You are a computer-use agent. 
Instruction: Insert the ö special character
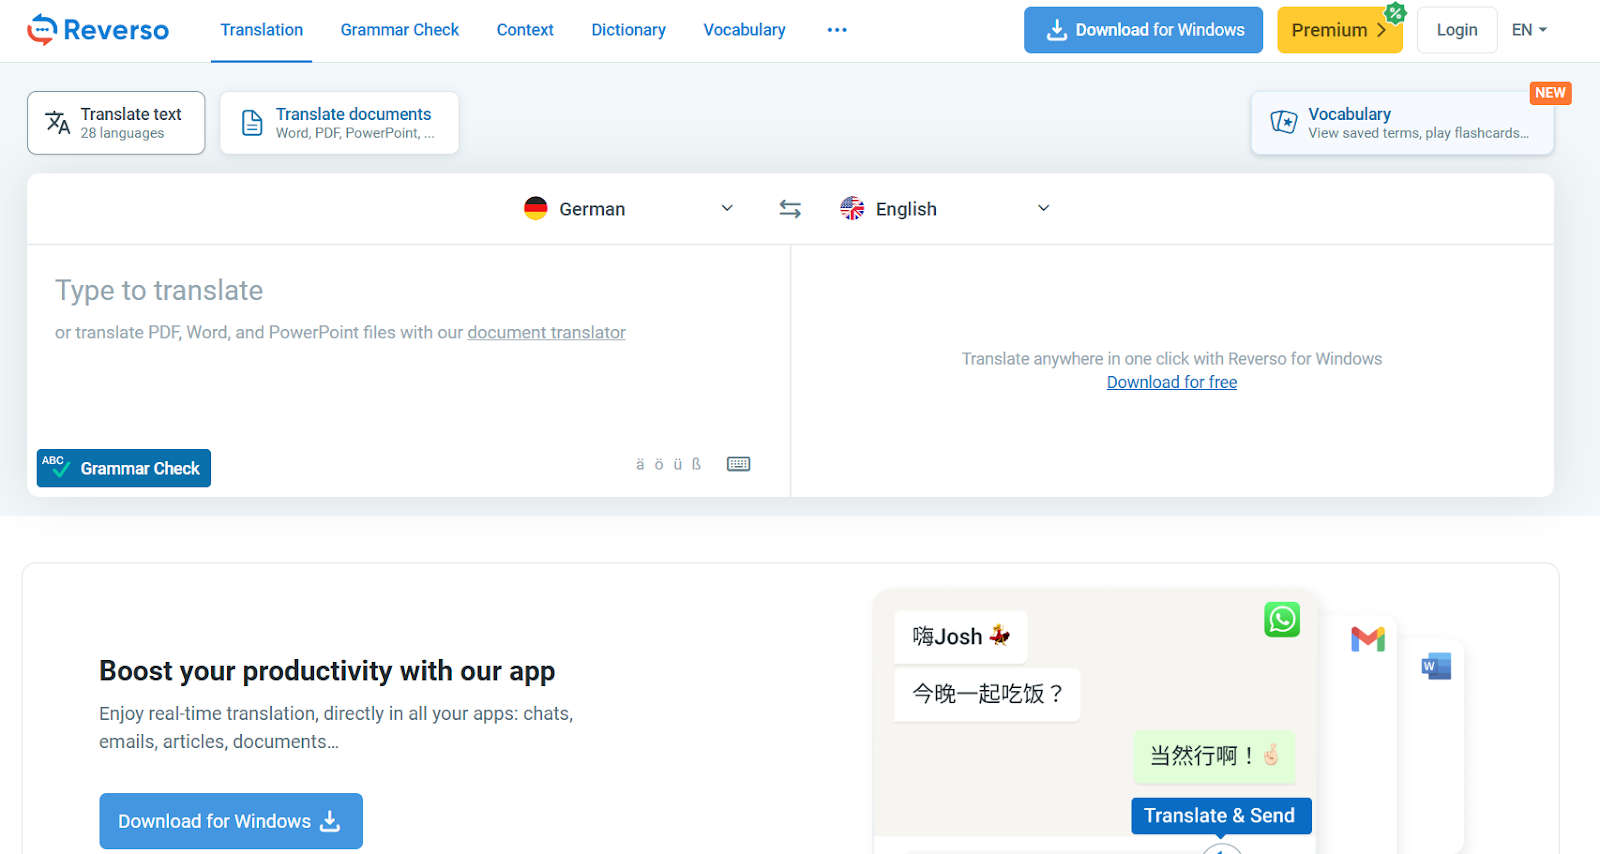pyautogui.click(x=659, y=464)
